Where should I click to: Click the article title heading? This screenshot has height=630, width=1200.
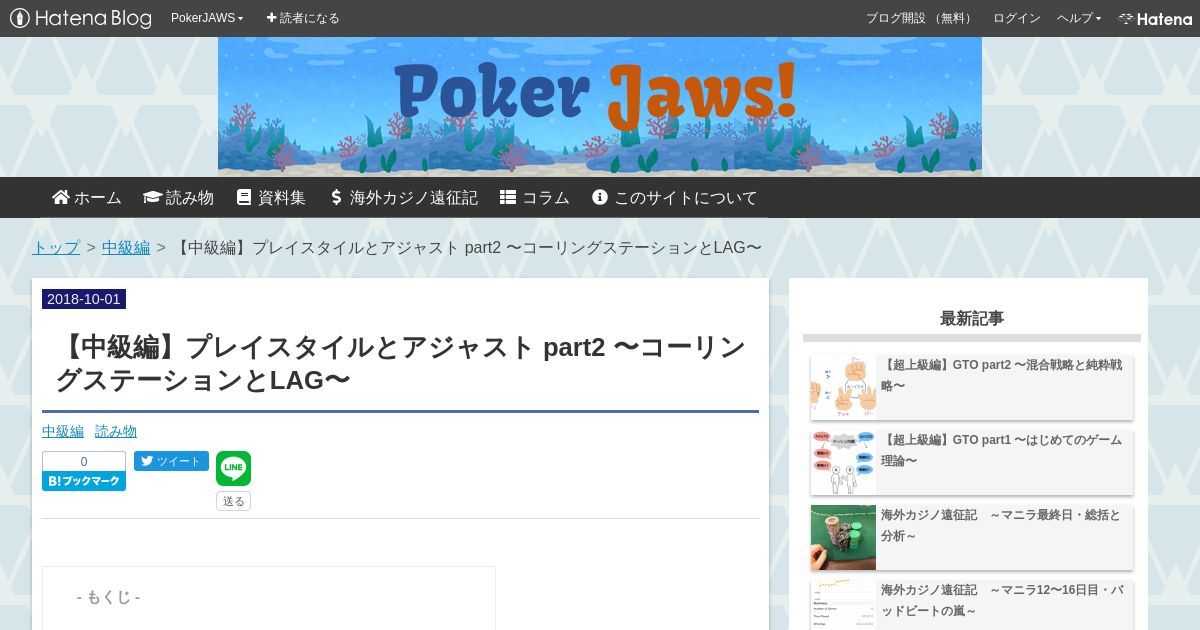click(x=400, y=363)
